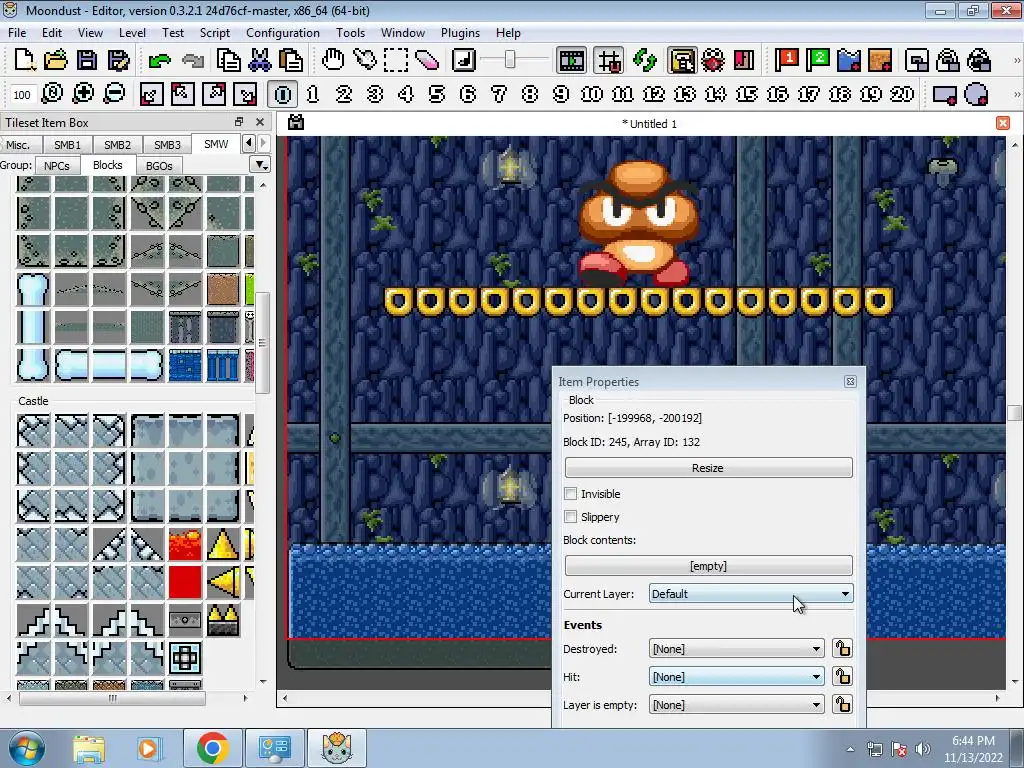This screenshot has height=768, width=1024.
Task: Open the Configuration menu
Action: 283,33
